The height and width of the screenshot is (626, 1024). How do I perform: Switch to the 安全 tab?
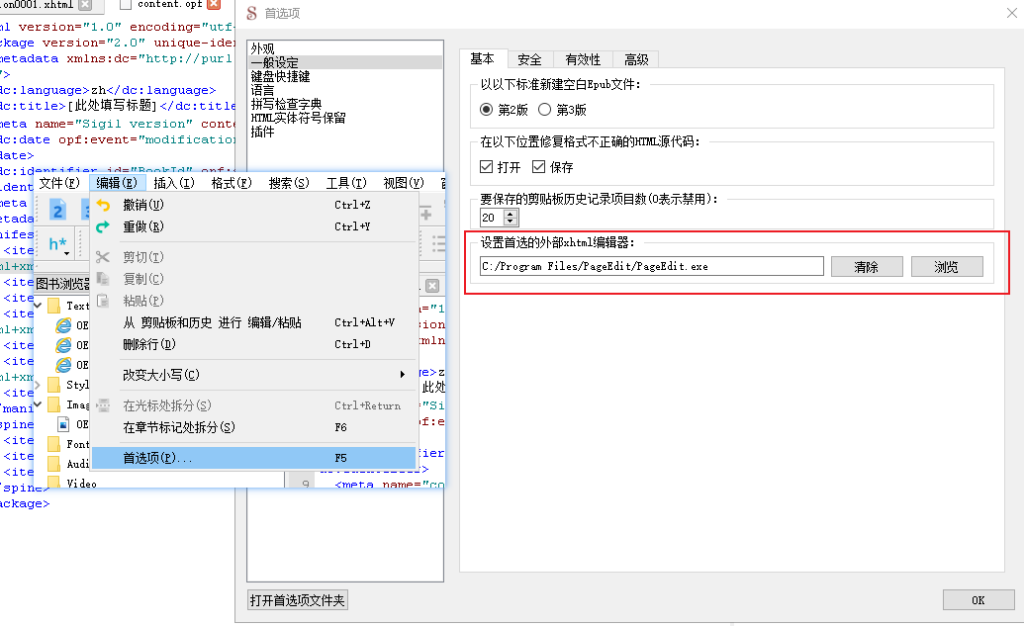tap(529, 59)
